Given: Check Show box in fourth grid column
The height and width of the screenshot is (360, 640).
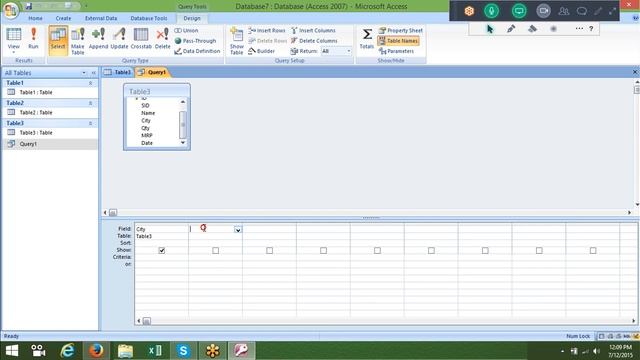Looking at the screenshot, I should coord(323,250).
